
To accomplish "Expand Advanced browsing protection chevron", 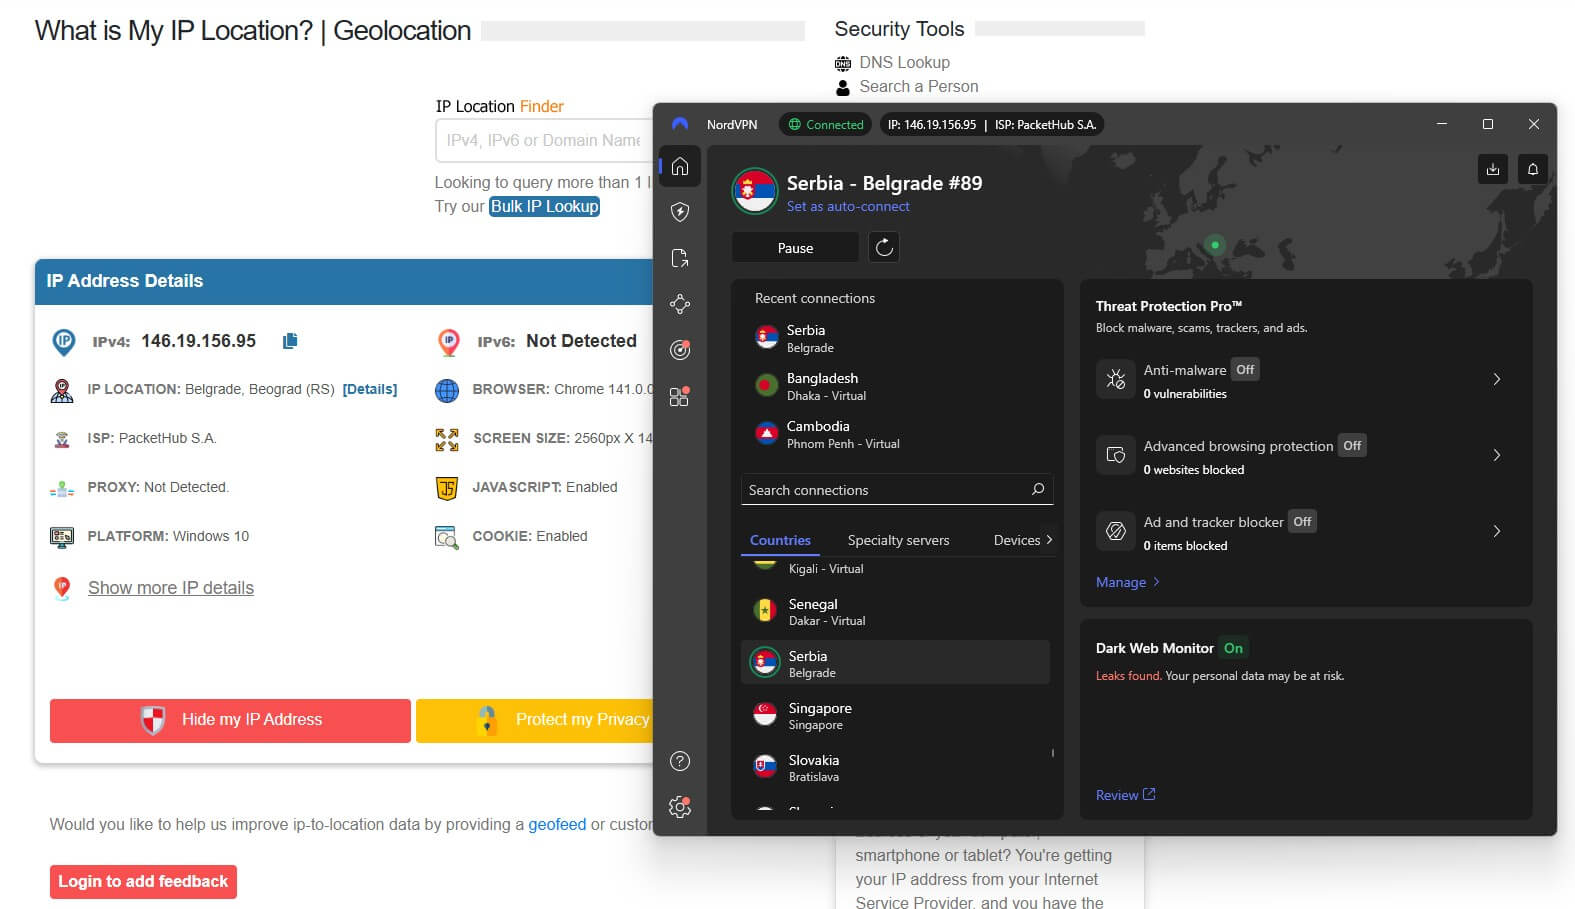I will tap(1497, 455).
